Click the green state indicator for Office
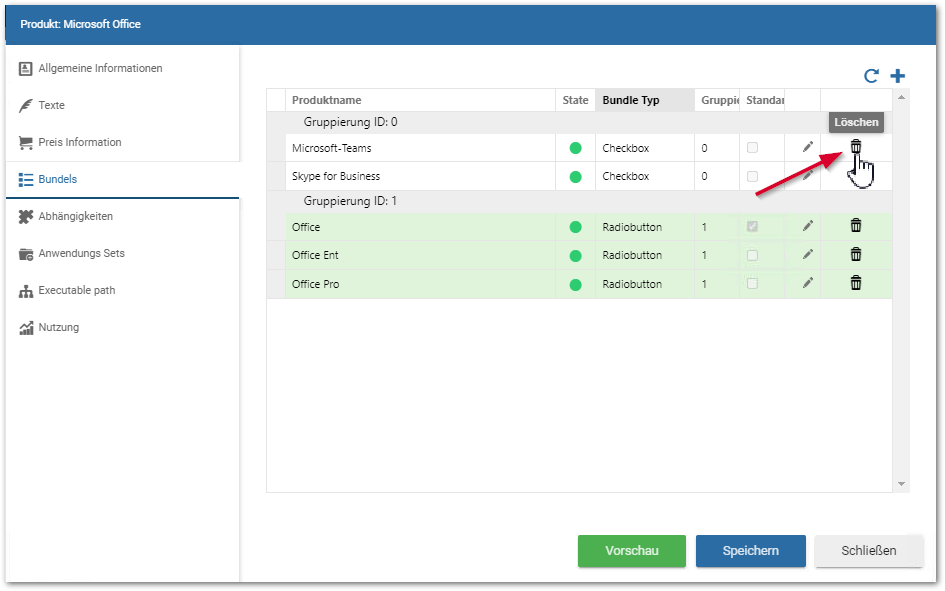The height and width of the screenshot is (591, 945). (x=576, y=227)
